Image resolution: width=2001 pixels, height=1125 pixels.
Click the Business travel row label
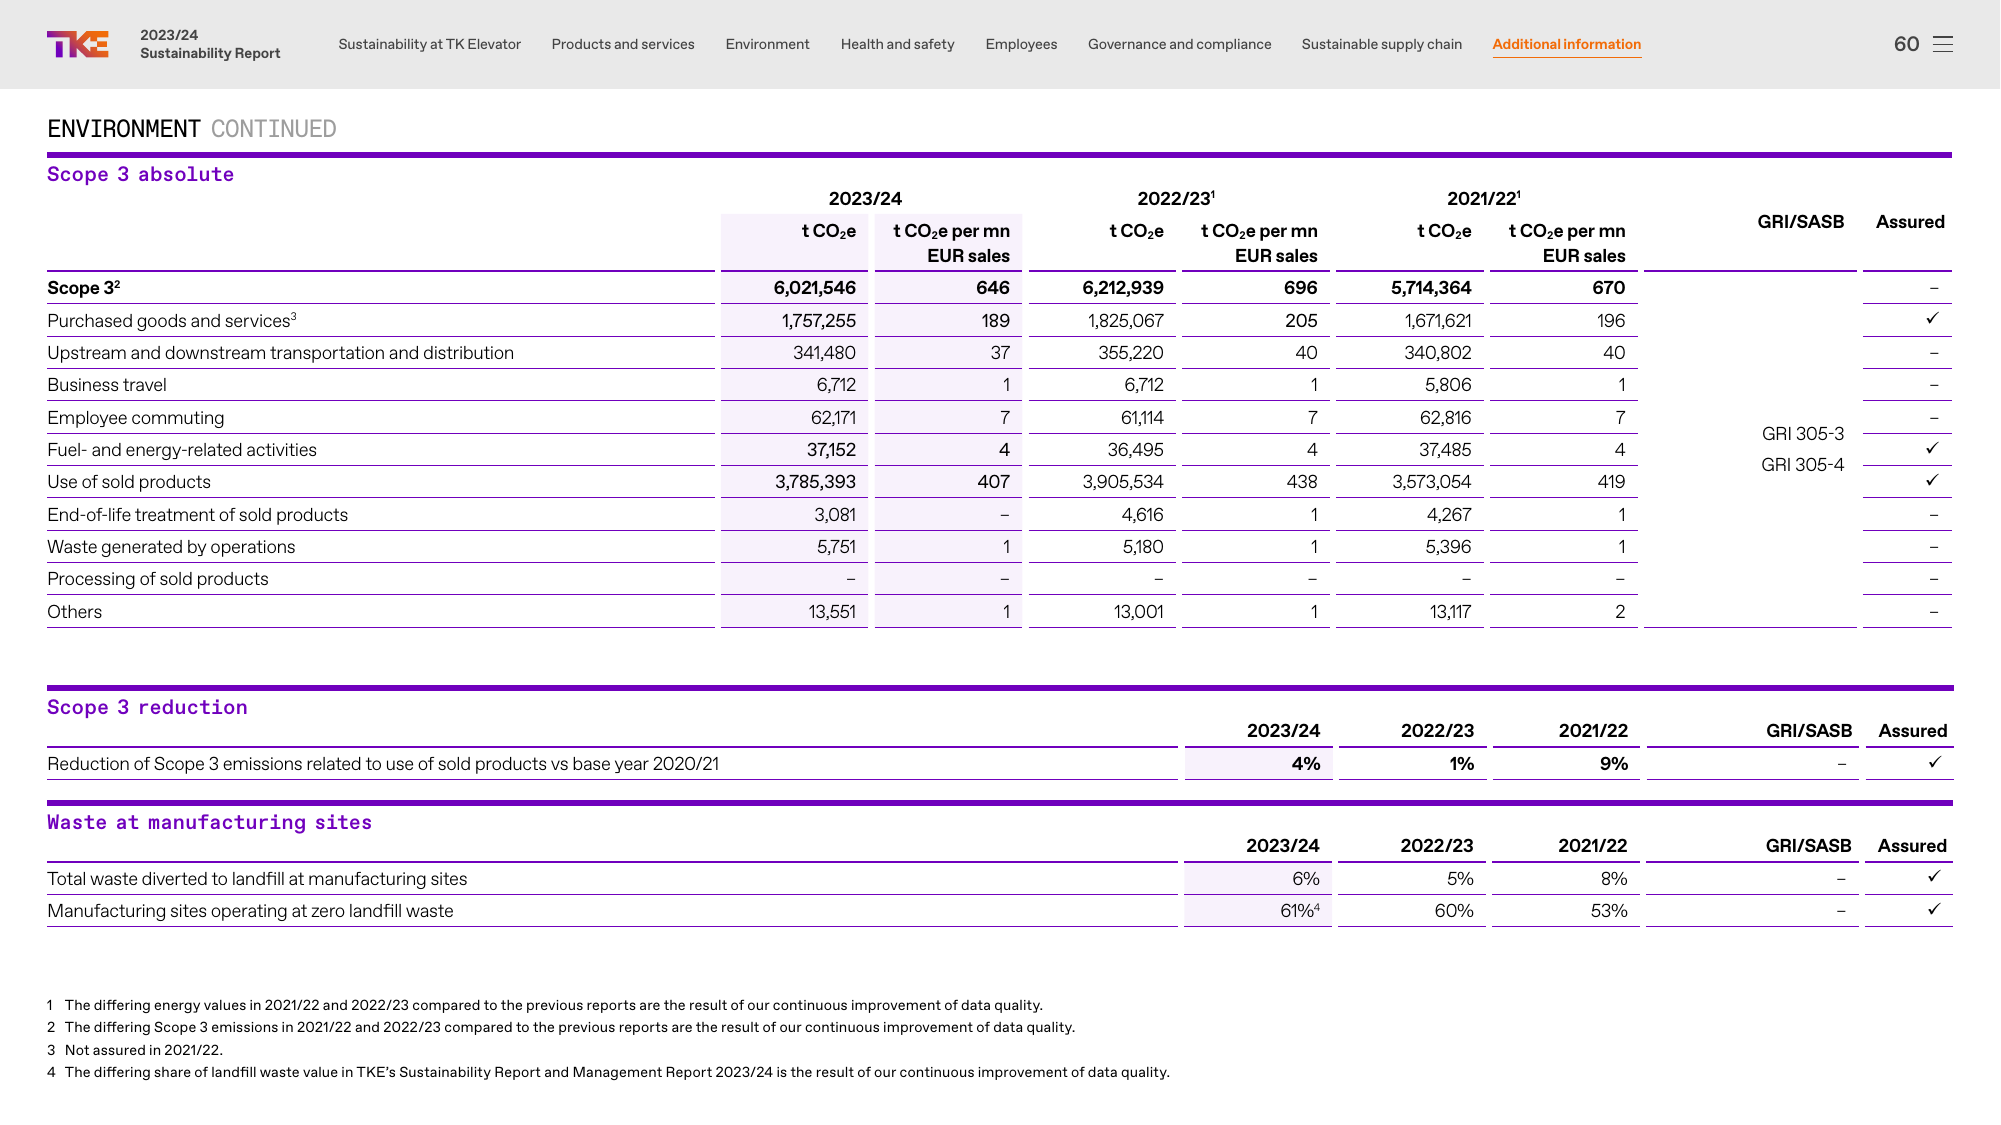coord(107,385)
